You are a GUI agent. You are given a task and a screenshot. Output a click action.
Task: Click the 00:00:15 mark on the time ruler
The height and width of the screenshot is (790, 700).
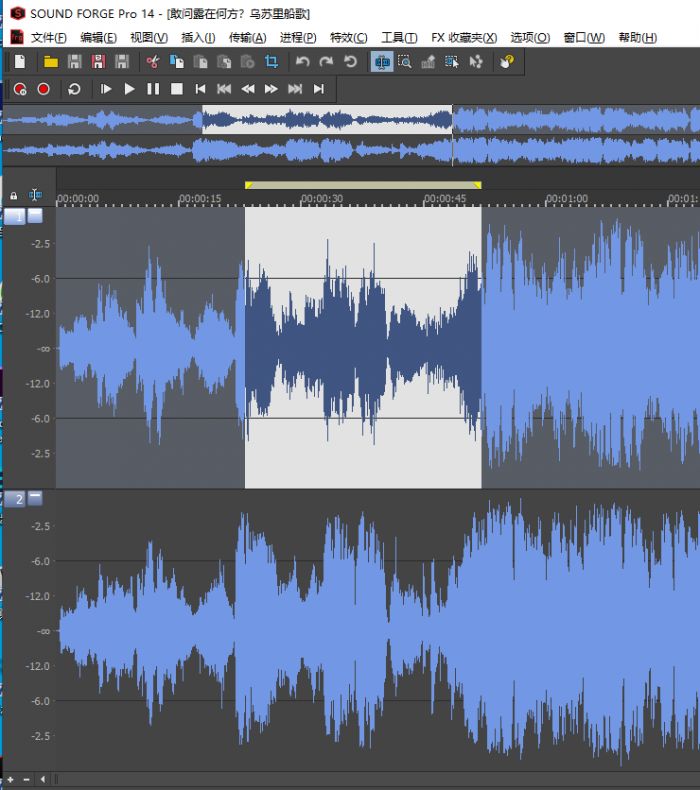click(x=200, y=199)
